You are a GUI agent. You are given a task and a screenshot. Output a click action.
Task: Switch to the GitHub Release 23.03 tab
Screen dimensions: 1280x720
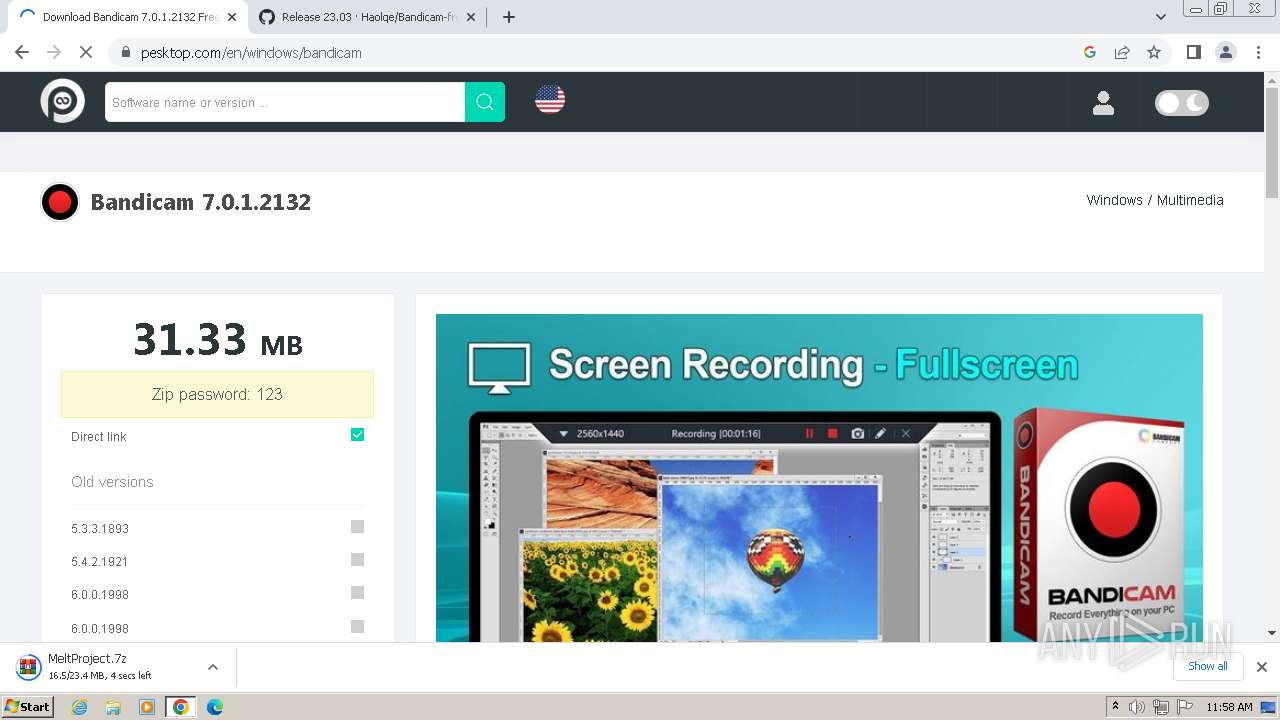(x=366, y=17)
